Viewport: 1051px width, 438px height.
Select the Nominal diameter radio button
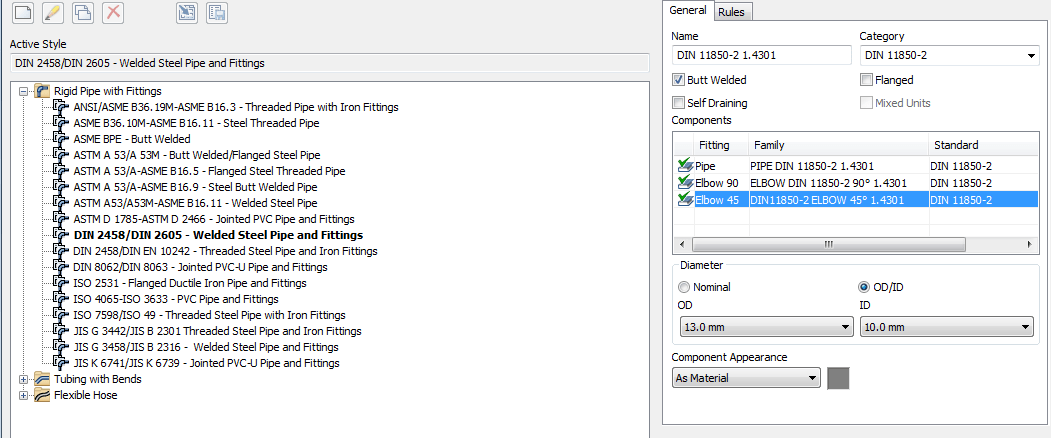tap(684, 287)
